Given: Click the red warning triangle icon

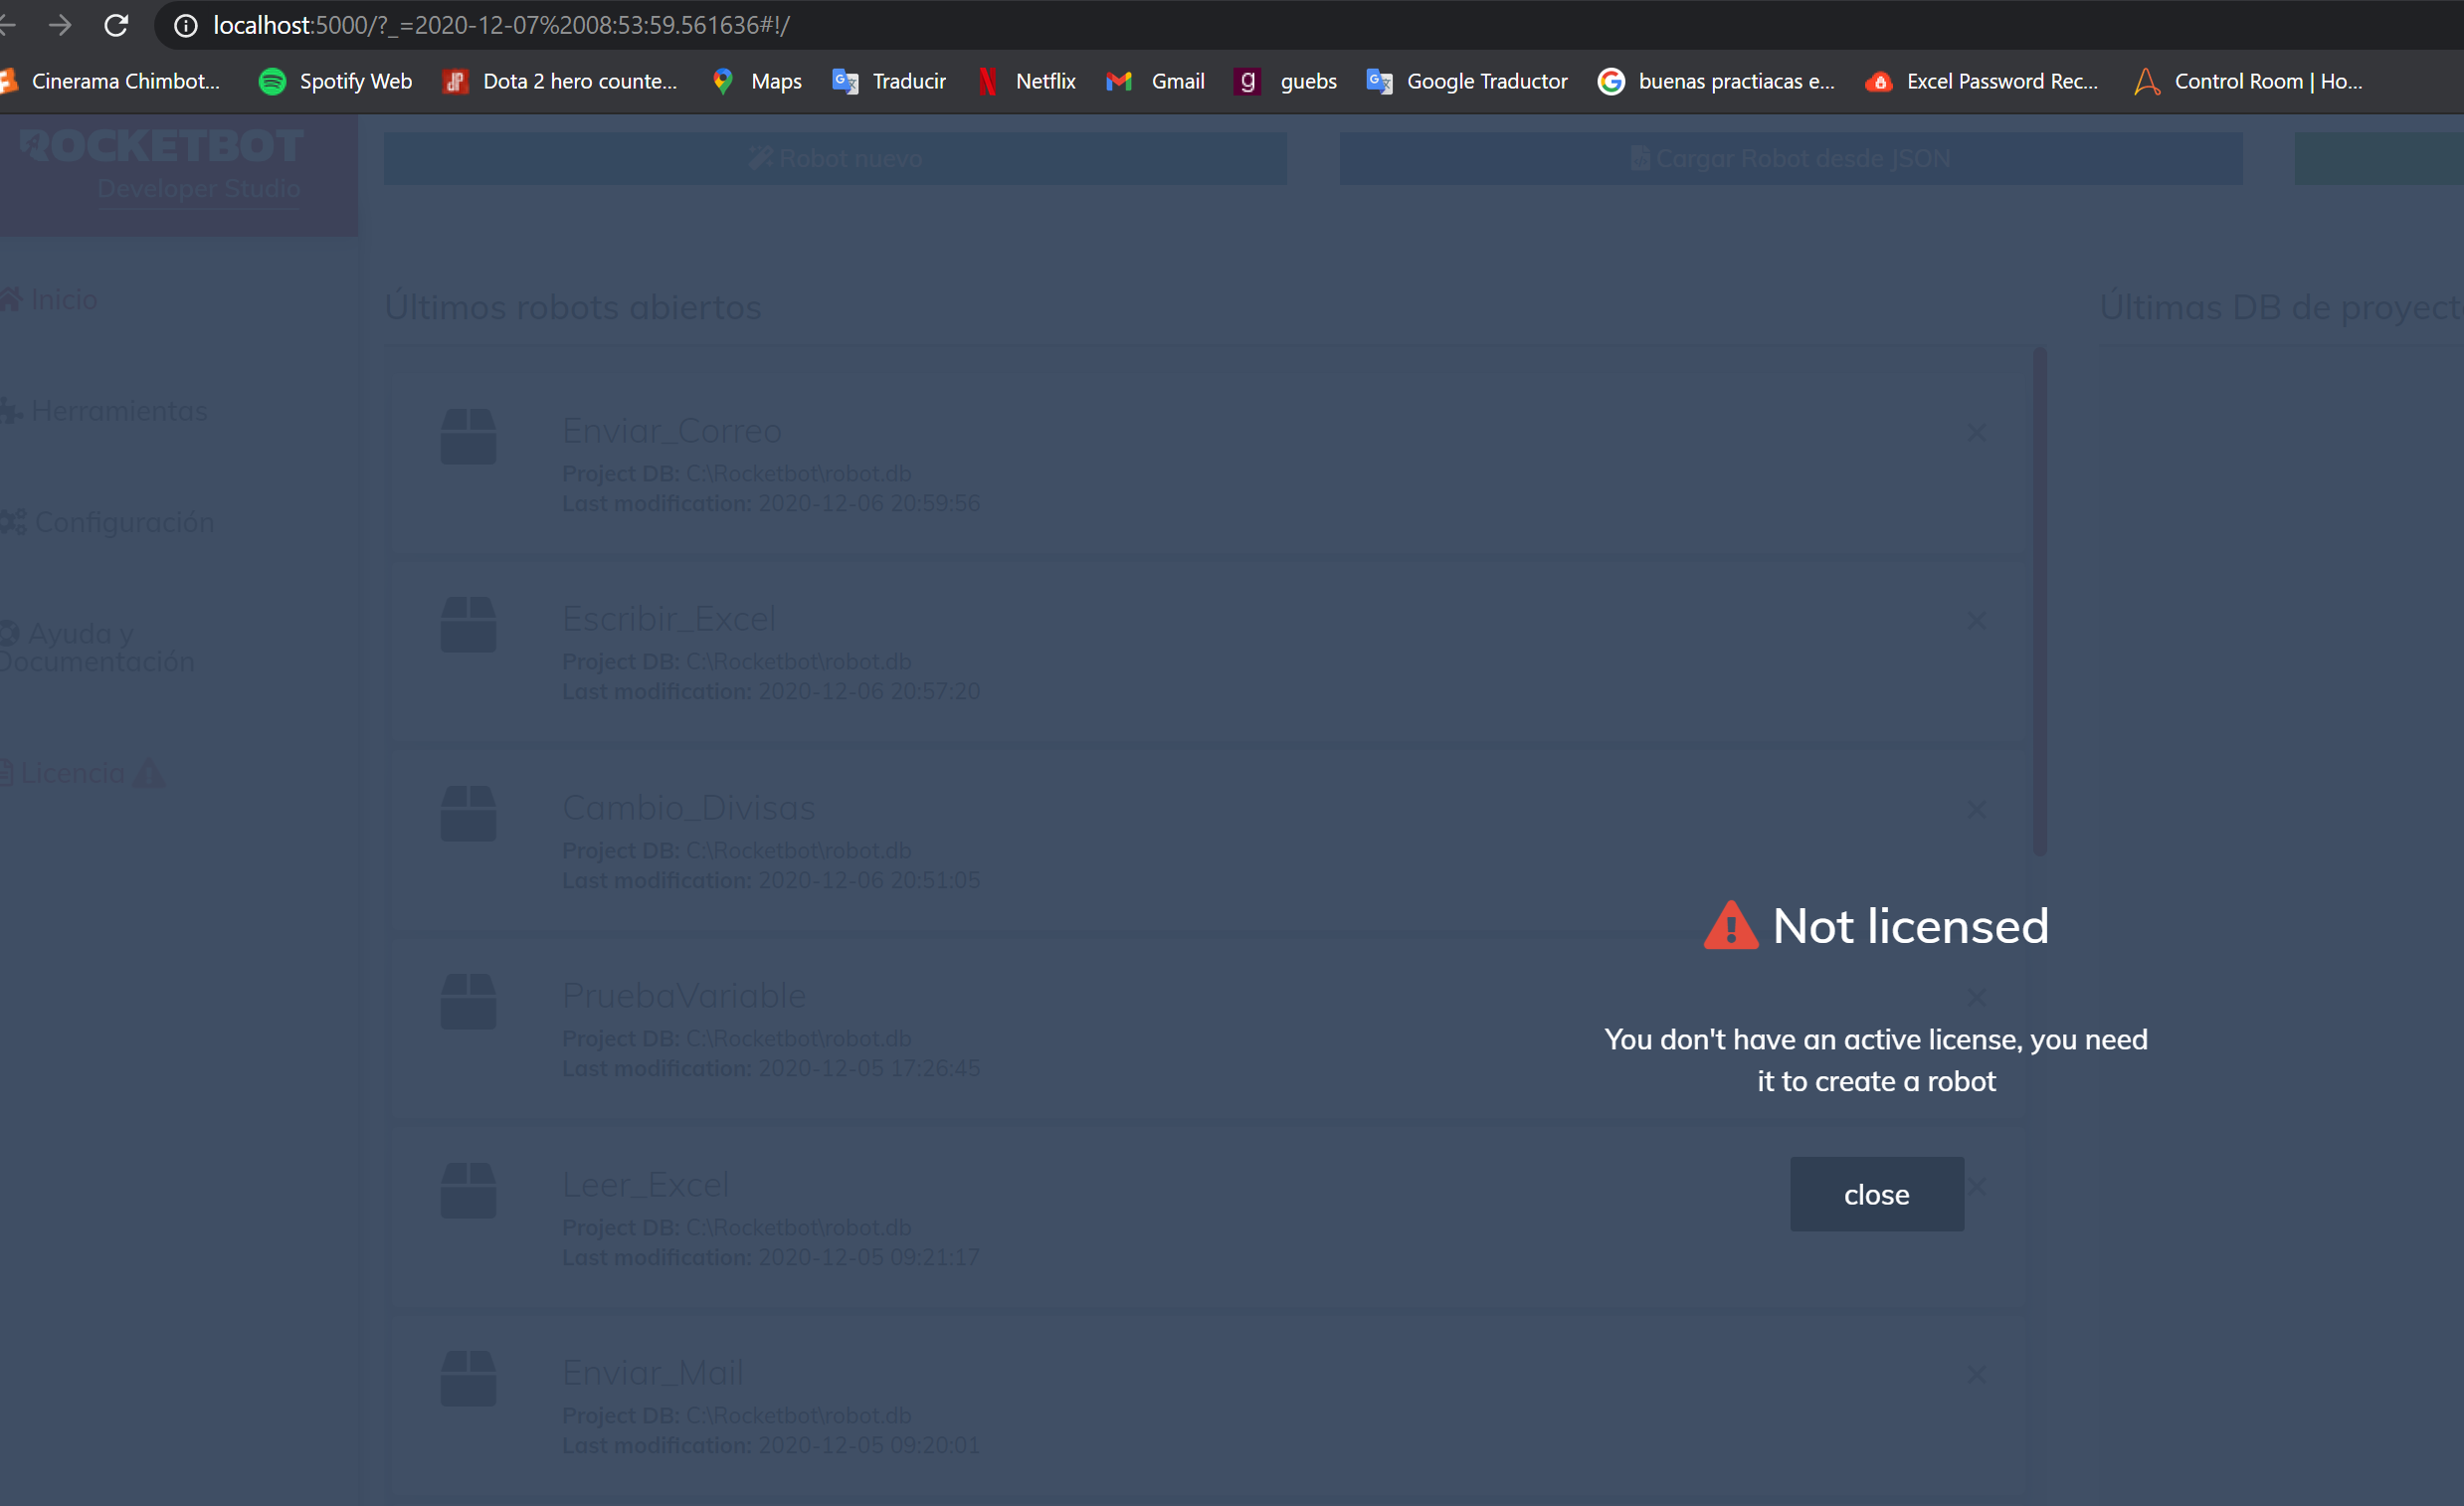Looking at the screenshot, I should point(1730,926).
